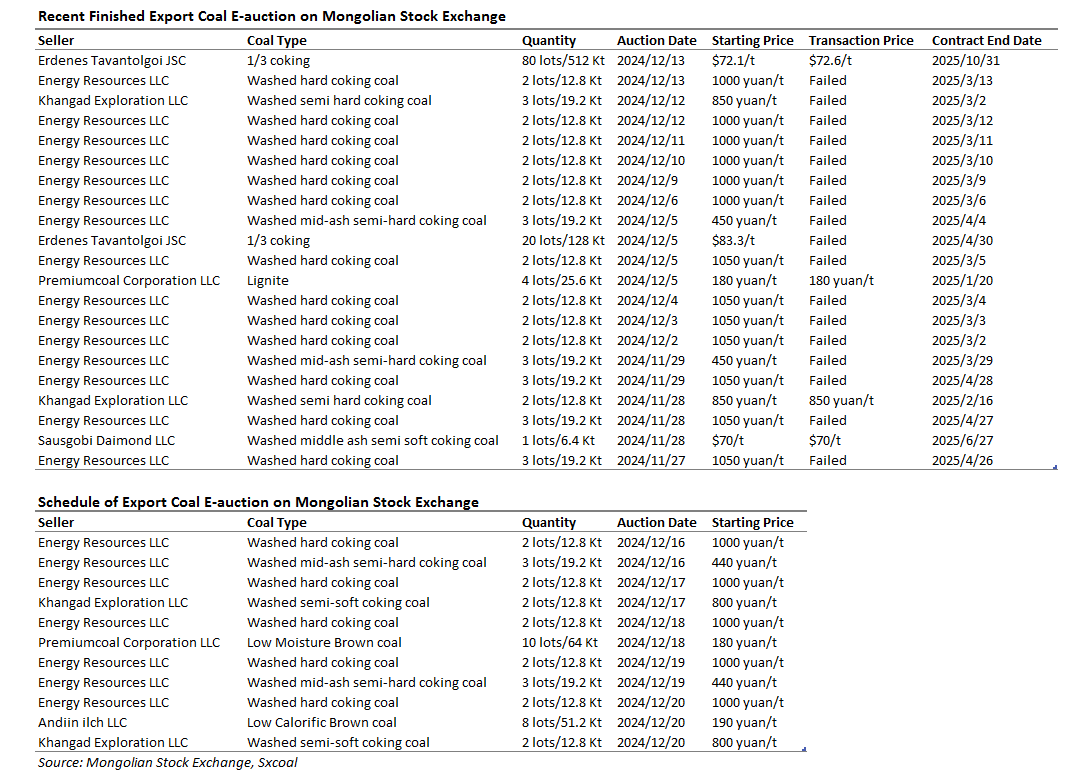Select the 2025/10/31 contract end date
Screen dimensions: 1091x772
click(x=966, y=61)
